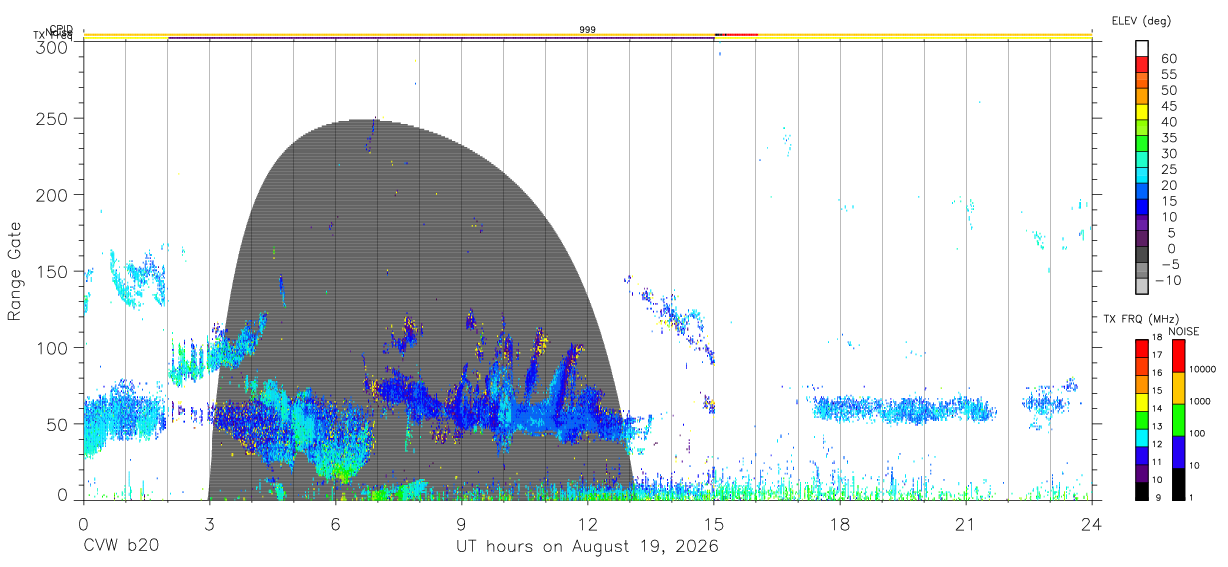This screenshot has width=1228, height=567.
Task: Click the 'CVW b20' radar label
Action: 120,546
